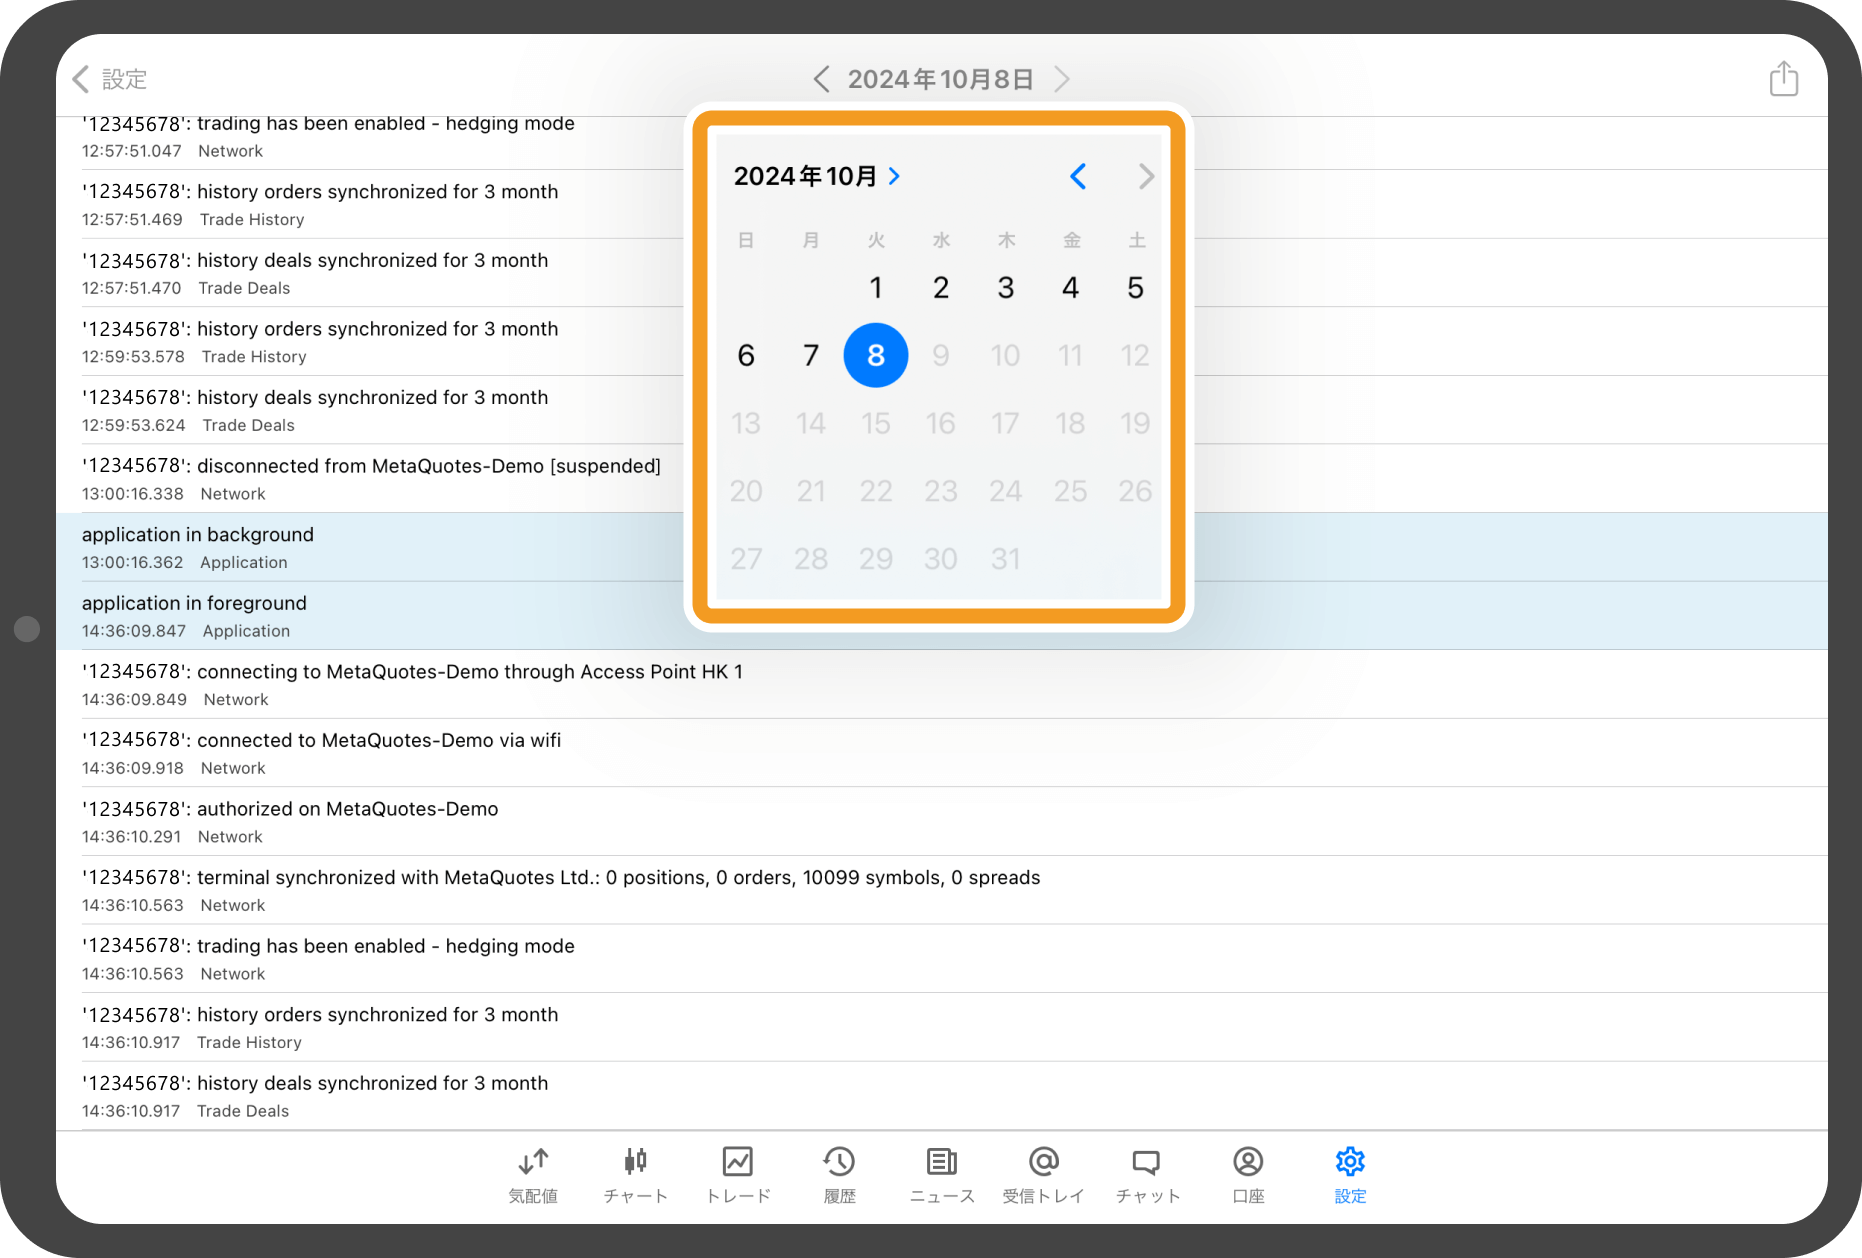Select October 5 in the calendar

click(1135, 288)
